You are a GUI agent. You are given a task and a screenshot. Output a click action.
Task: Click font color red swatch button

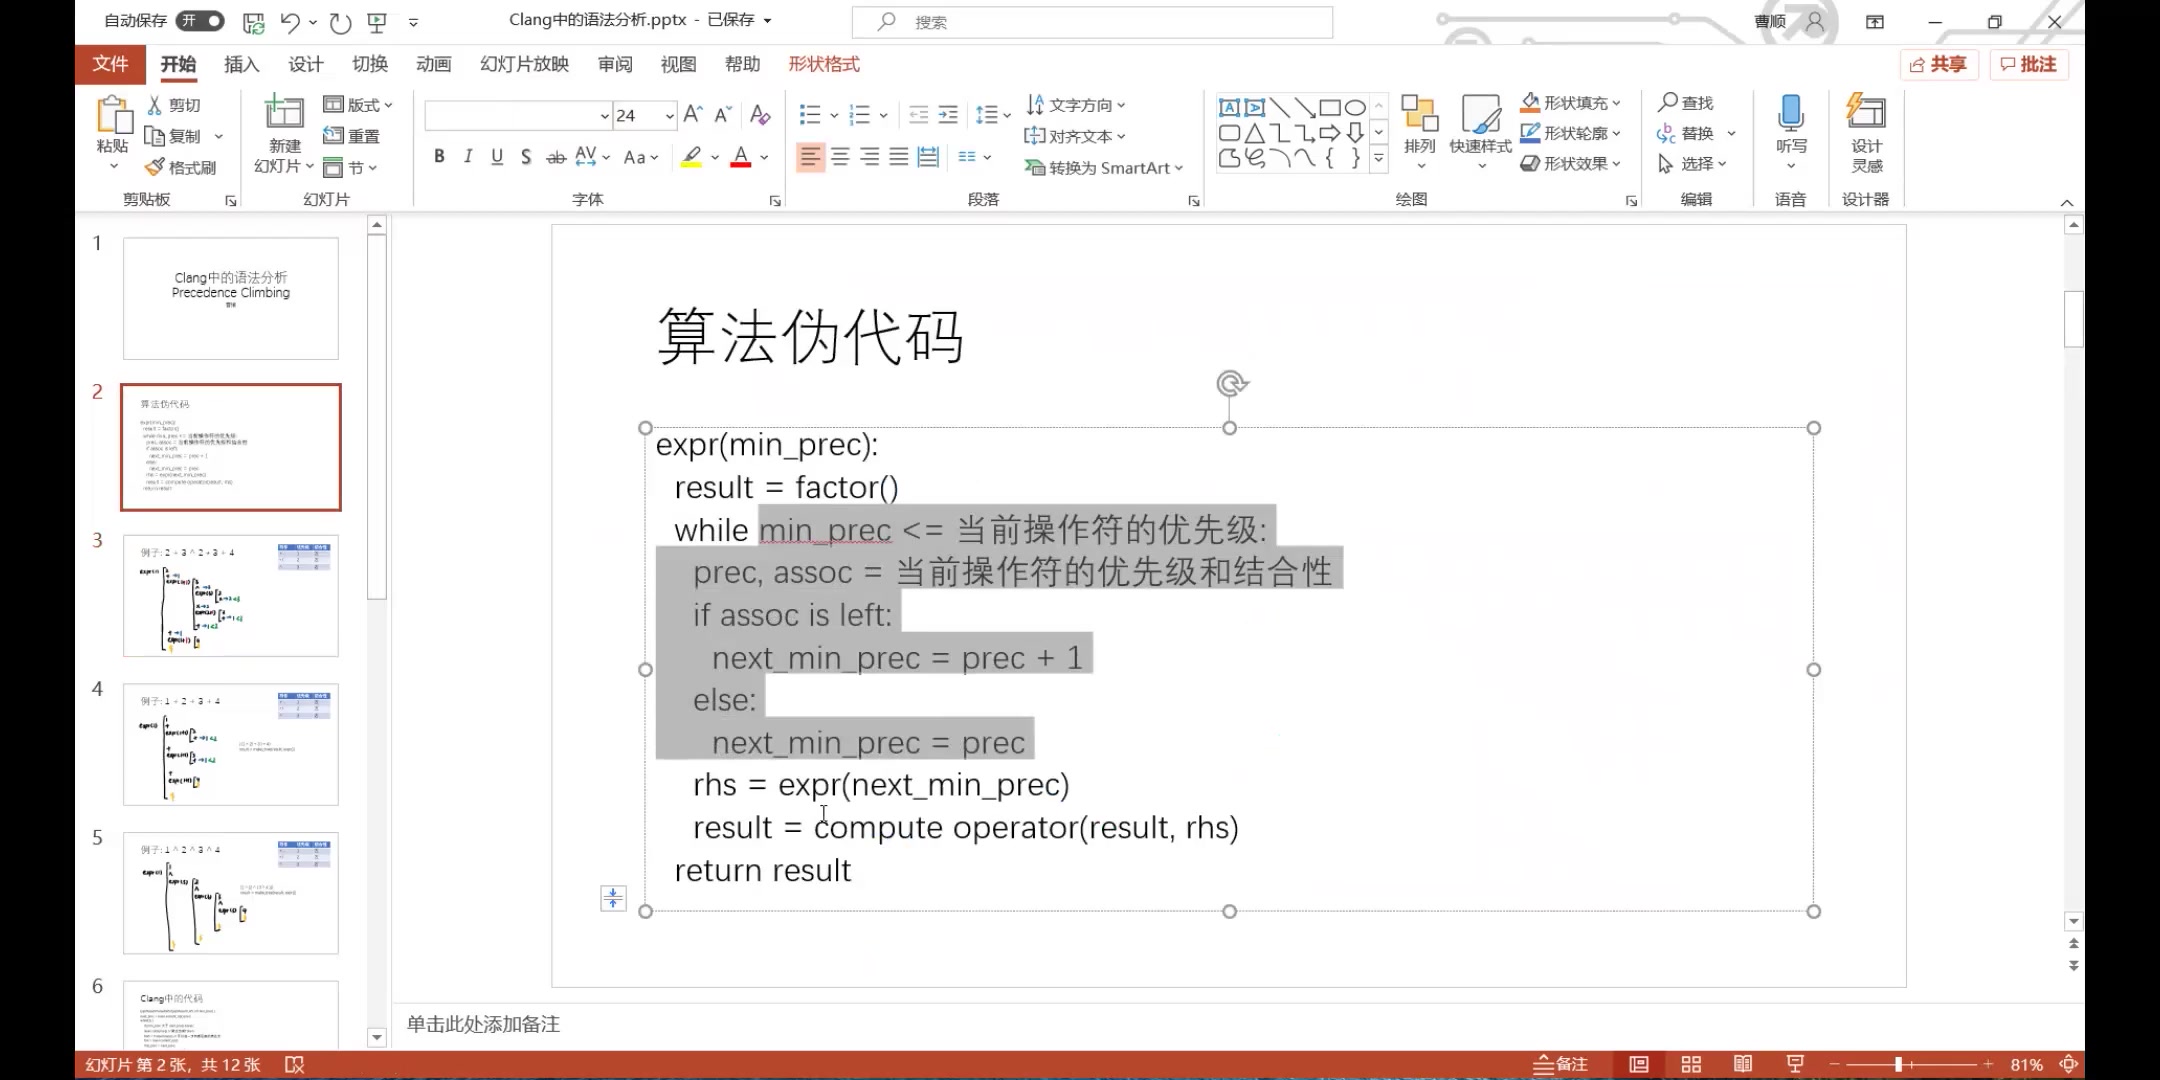pyautogui.click(x=740, y=157)
